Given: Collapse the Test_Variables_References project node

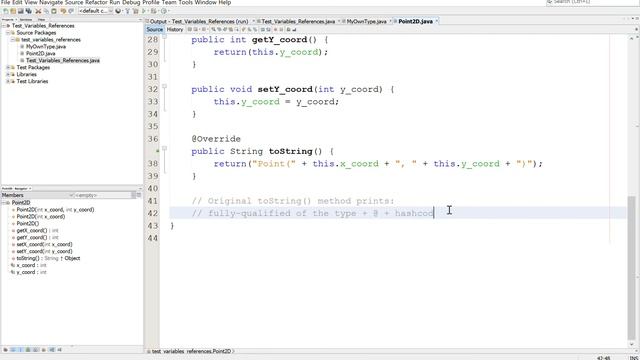Looking at the screenshot, I should [4, 26].
